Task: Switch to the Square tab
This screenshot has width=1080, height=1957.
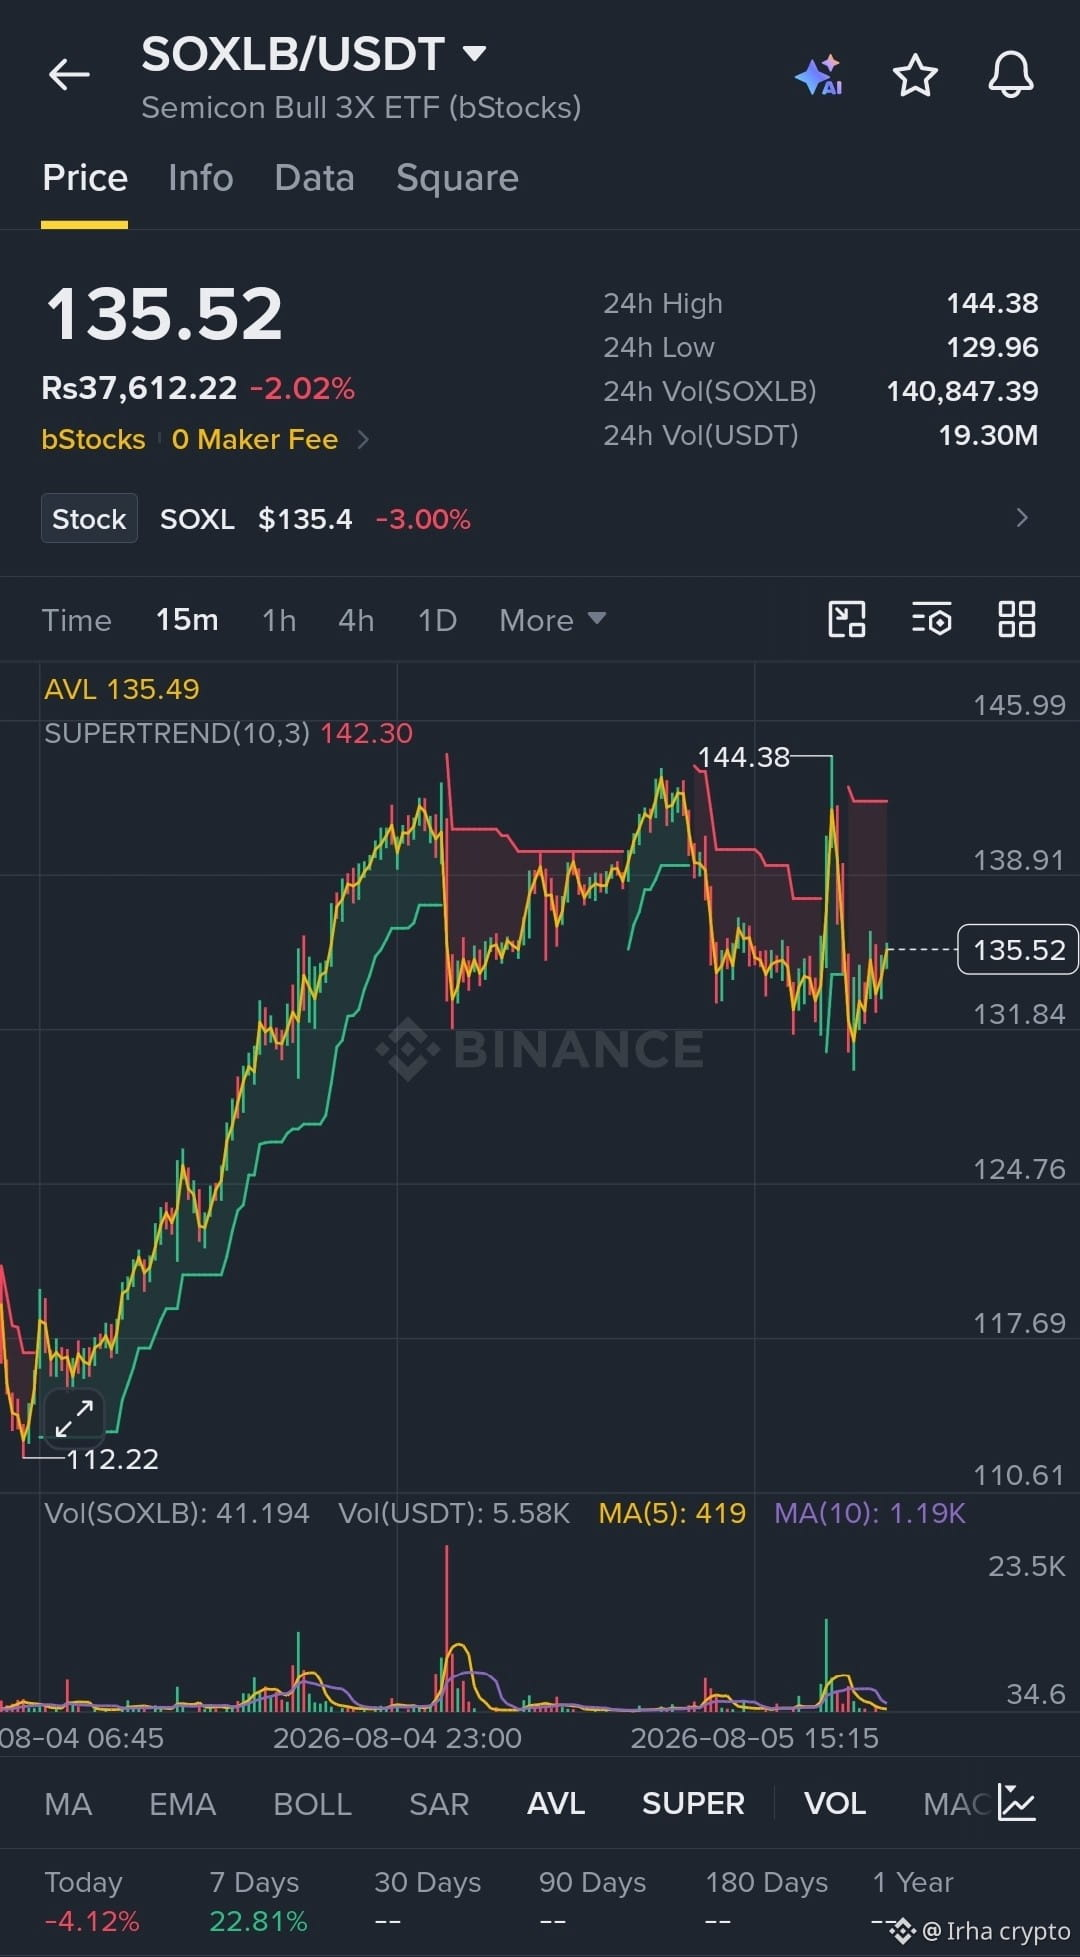Action: (x=457, y=177)
